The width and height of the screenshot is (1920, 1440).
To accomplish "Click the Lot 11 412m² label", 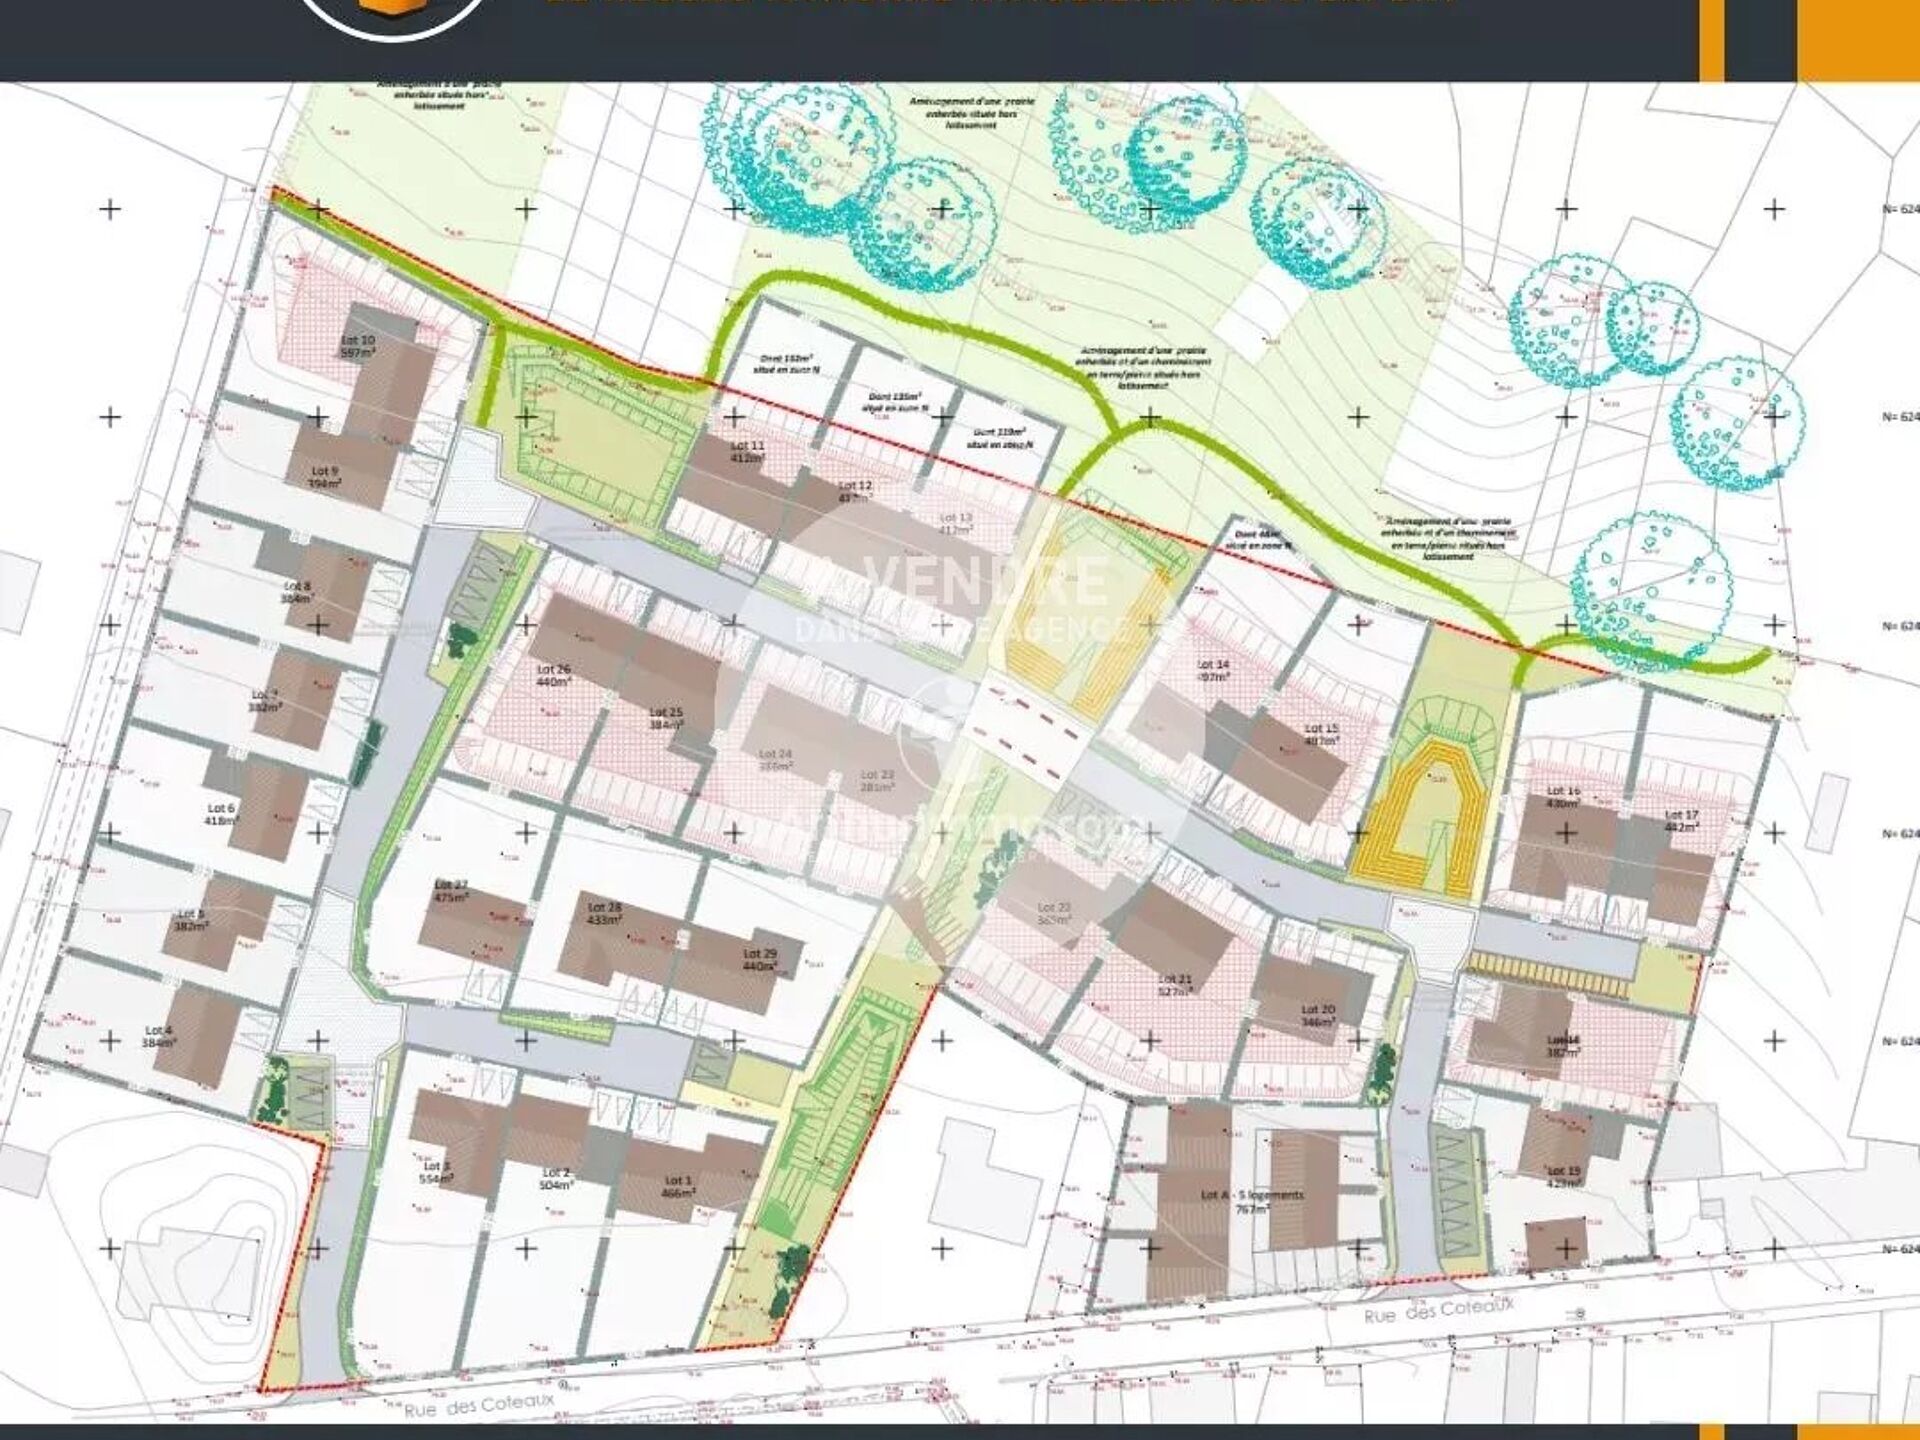I will [x=747, y=451].
